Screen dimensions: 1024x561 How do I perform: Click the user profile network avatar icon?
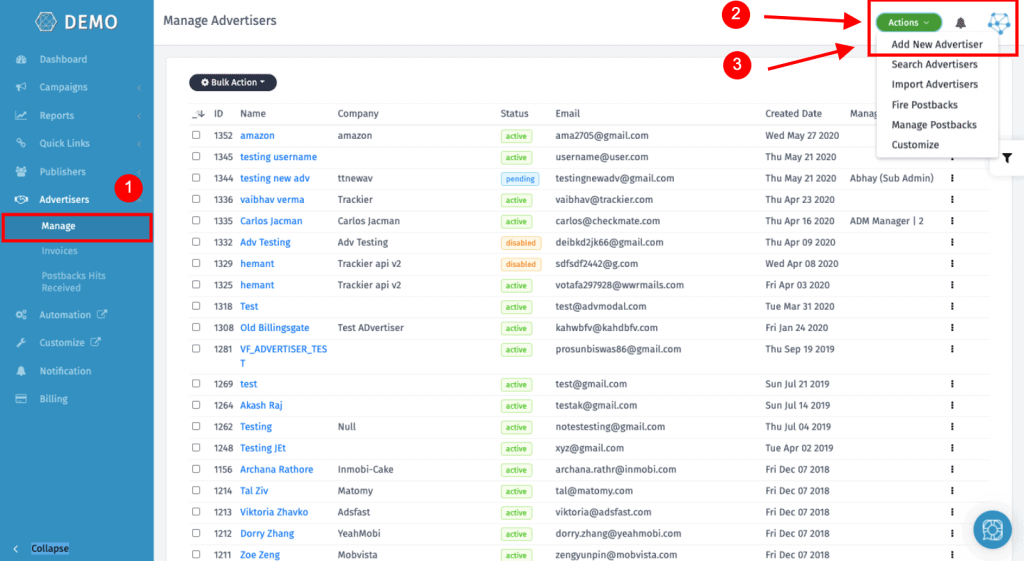998,24
